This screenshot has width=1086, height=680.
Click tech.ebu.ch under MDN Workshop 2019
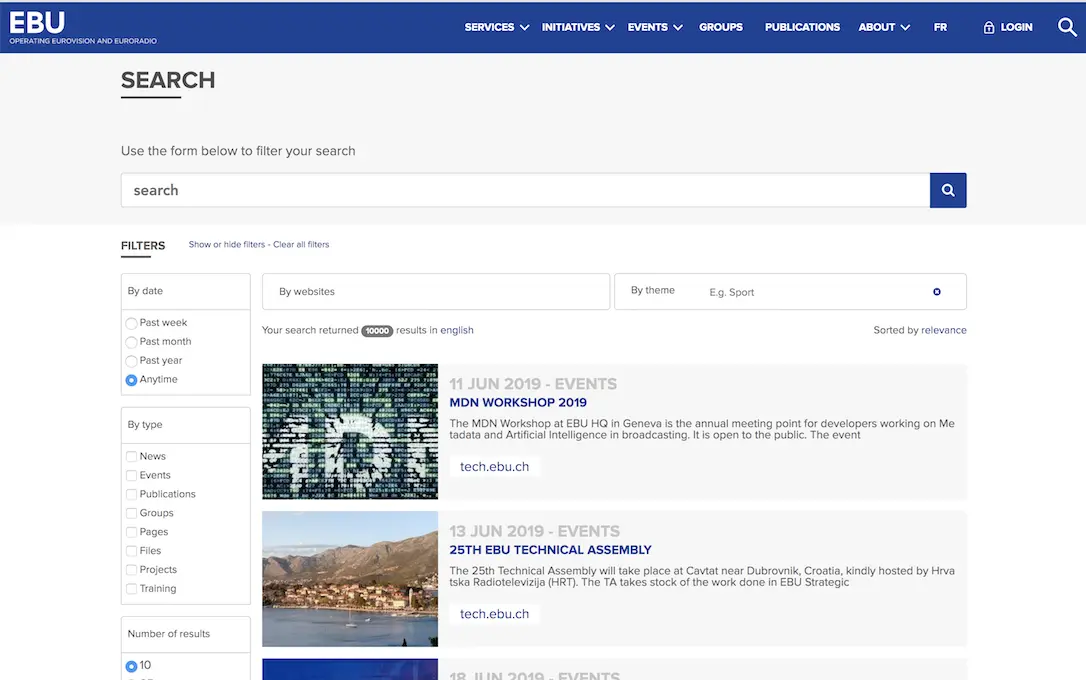(495, 467)
